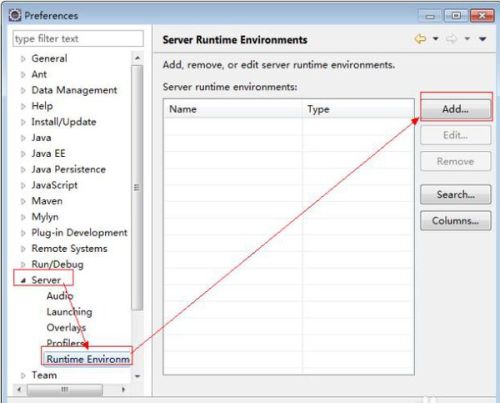
Task: Click the tree scroll-up arrow
Action: point(137,58)
